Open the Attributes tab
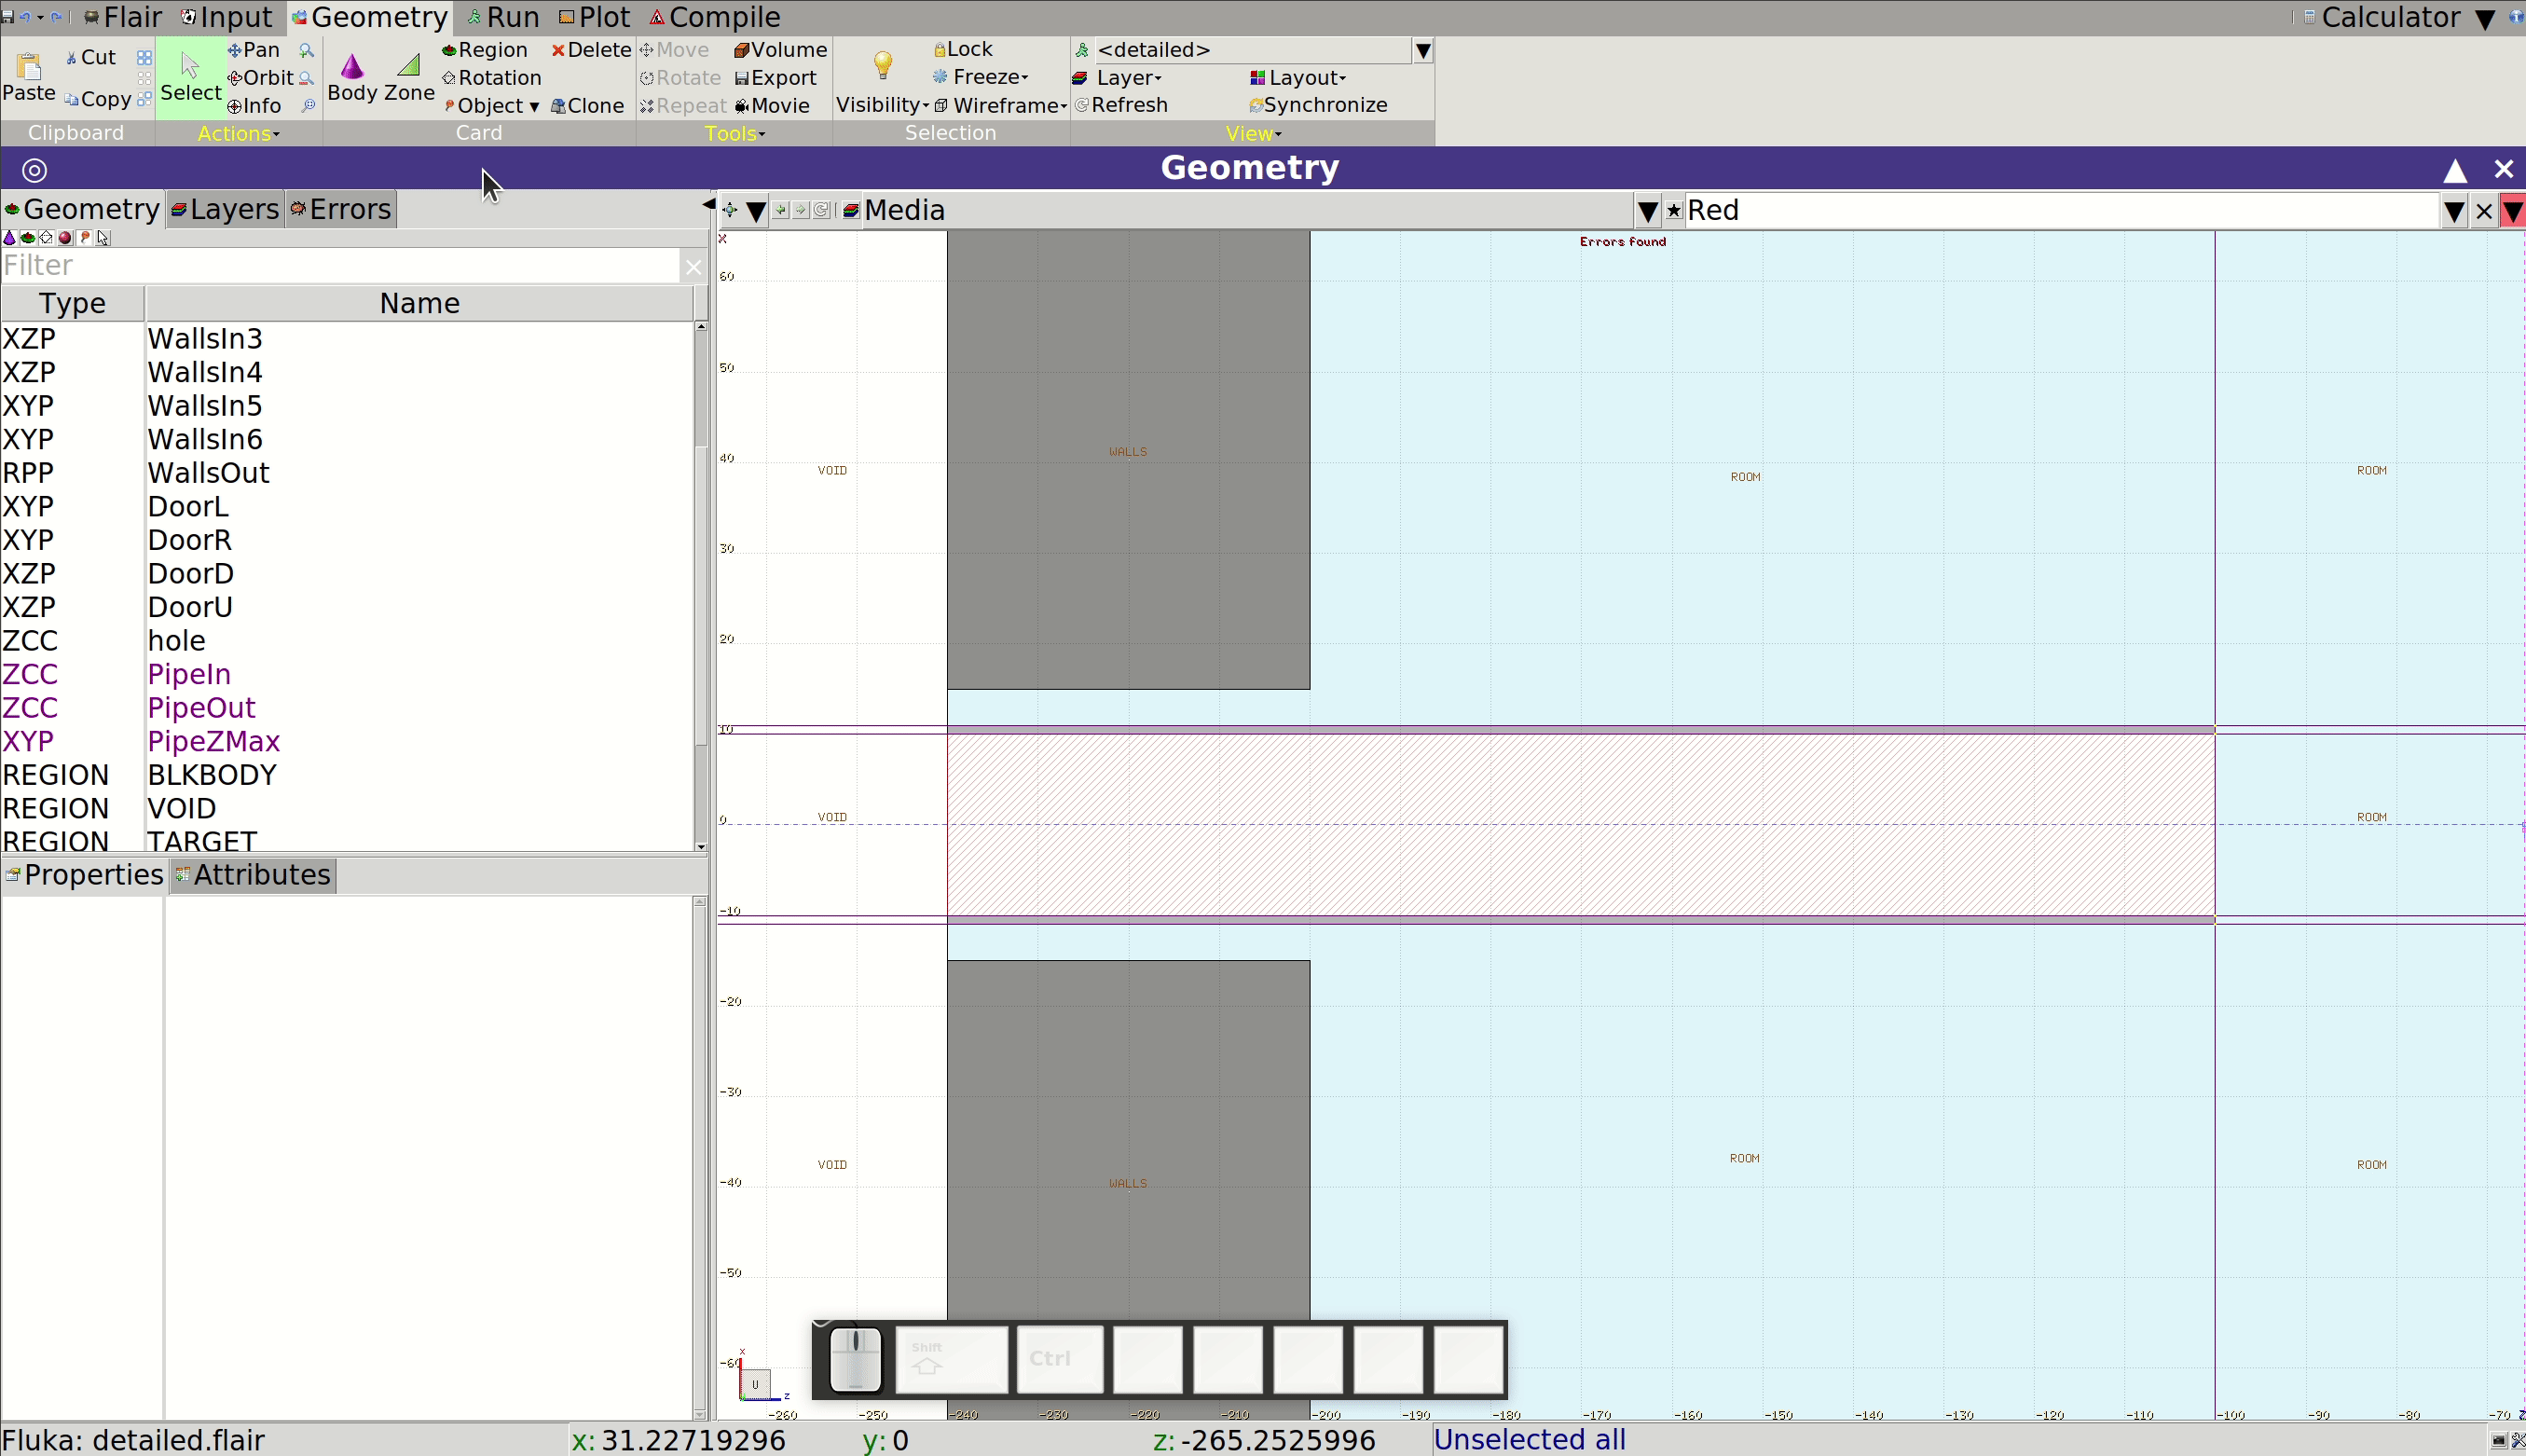2526x1456 pixels. (253, 875)
